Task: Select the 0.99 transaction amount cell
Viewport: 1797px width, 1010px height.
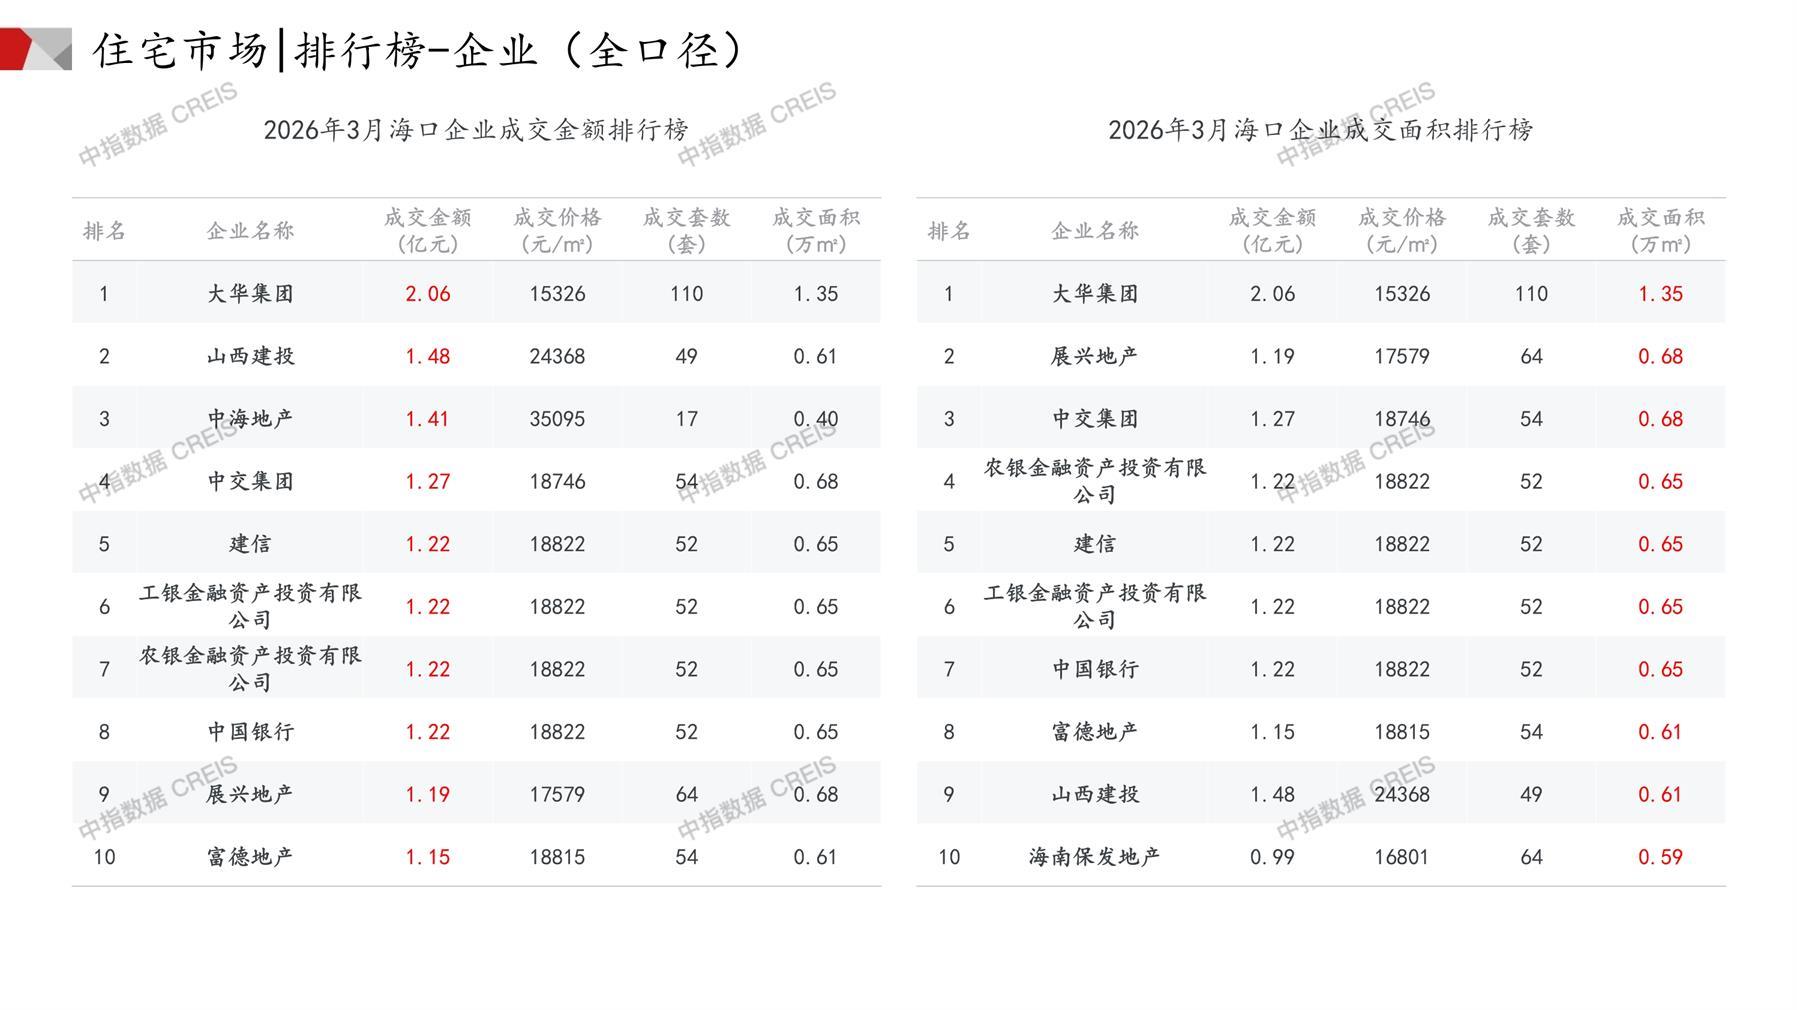Action: coord(1272,857)
